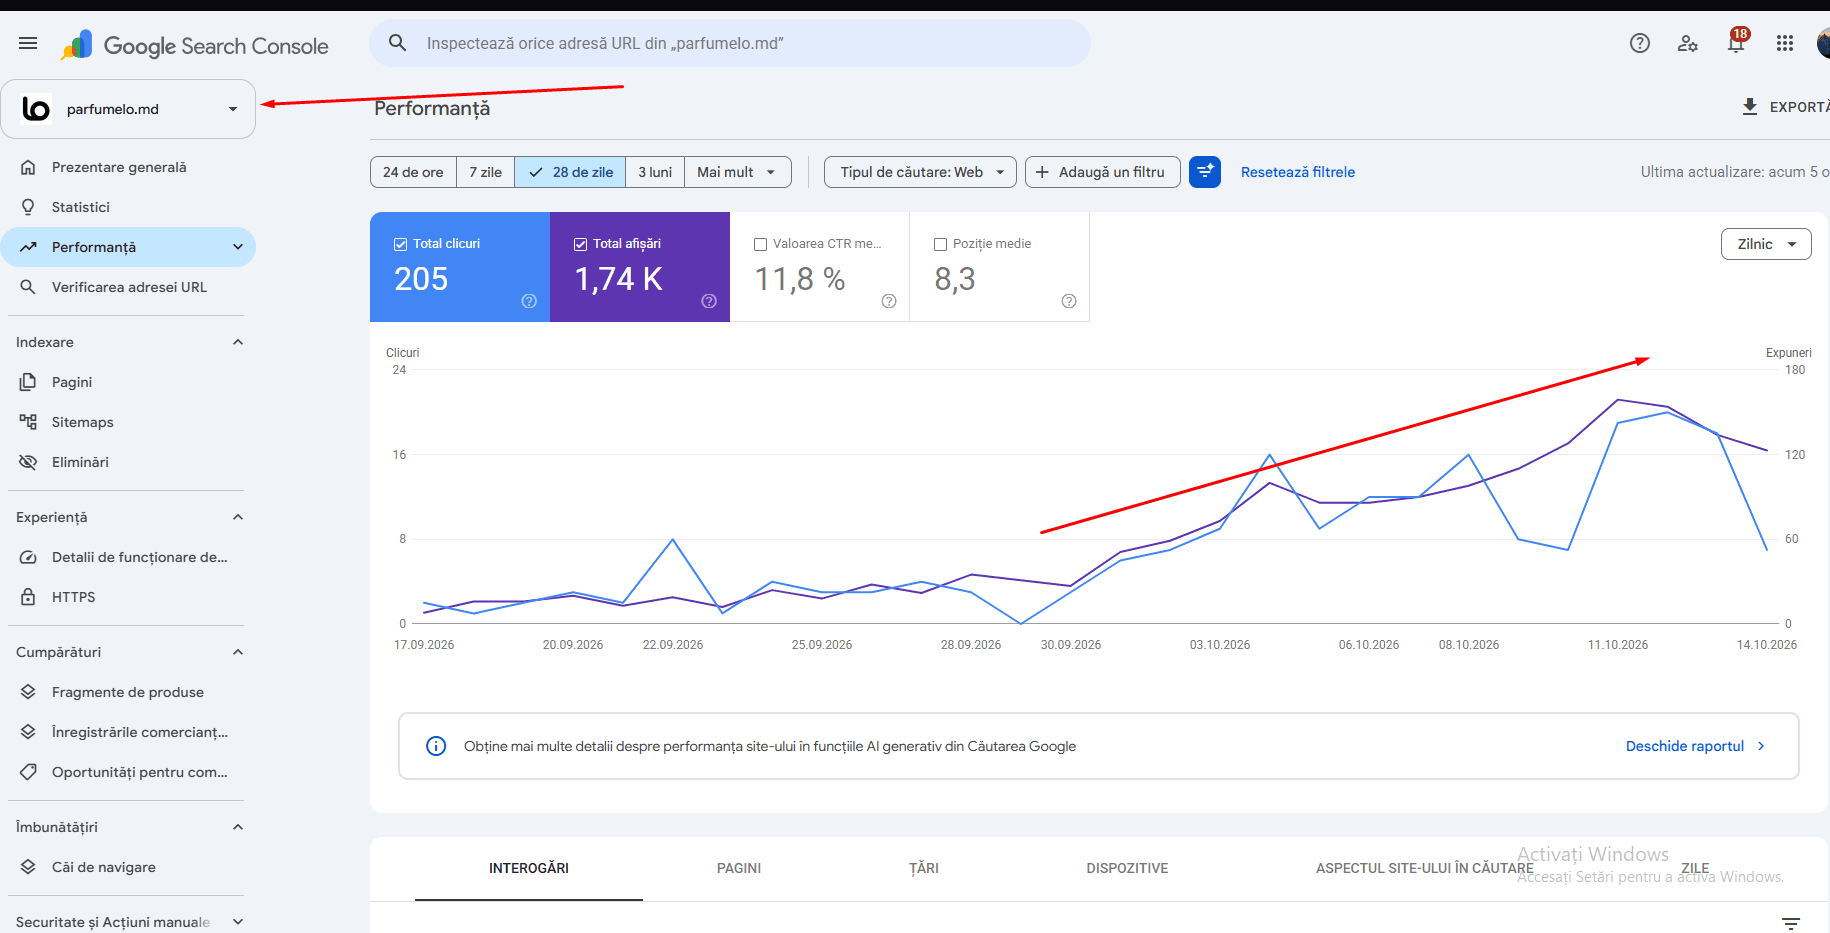Screen dimensions: 1830x933
Task: Open Eliminări in the sidebar
Action: pyautogui.click(x=128, y=462)
